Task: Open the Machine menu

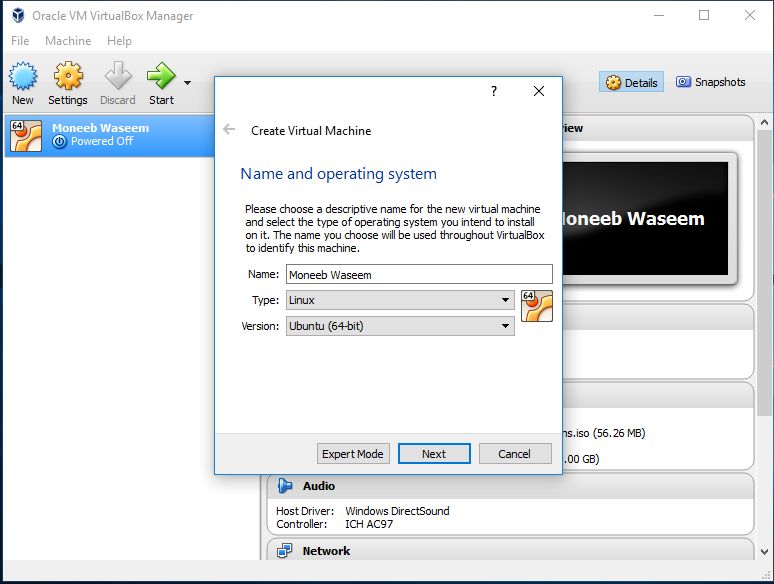Action: pyautogui.click(x=68, y=40)
